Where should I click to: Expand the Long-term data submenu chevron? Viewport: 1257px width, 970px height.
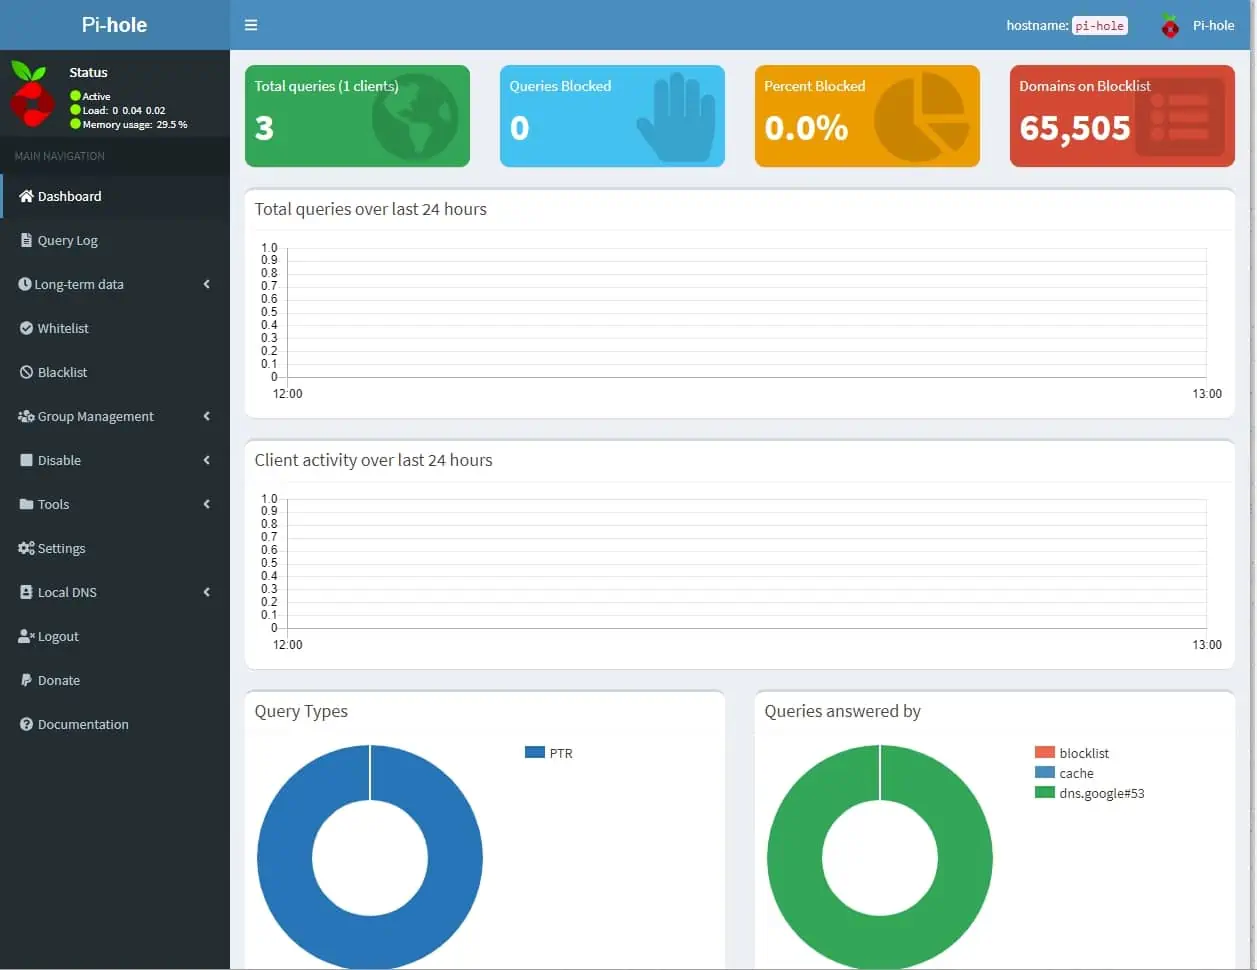coord(207,284)
